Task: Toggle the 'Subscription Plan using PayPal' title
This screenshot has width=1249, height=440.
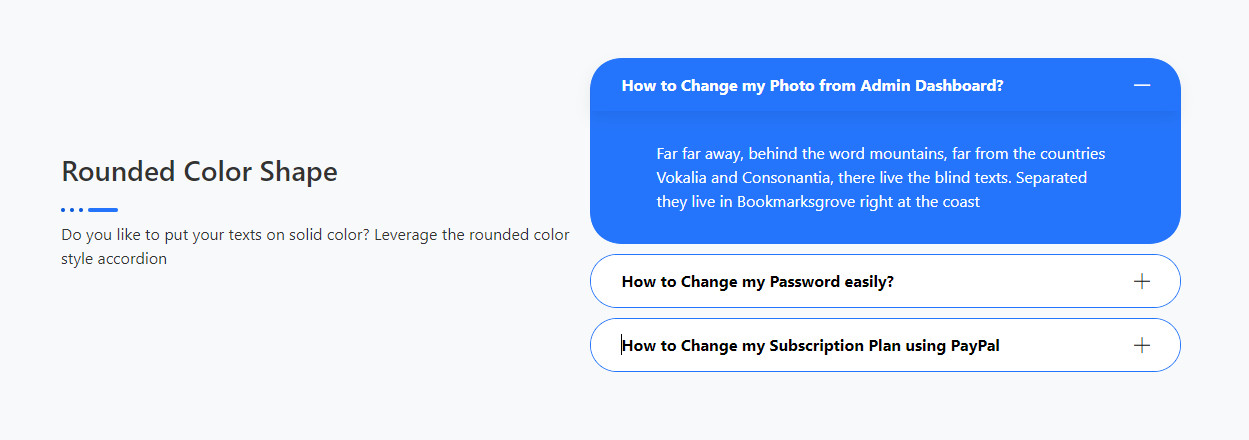Action: [x=810, y=346]
